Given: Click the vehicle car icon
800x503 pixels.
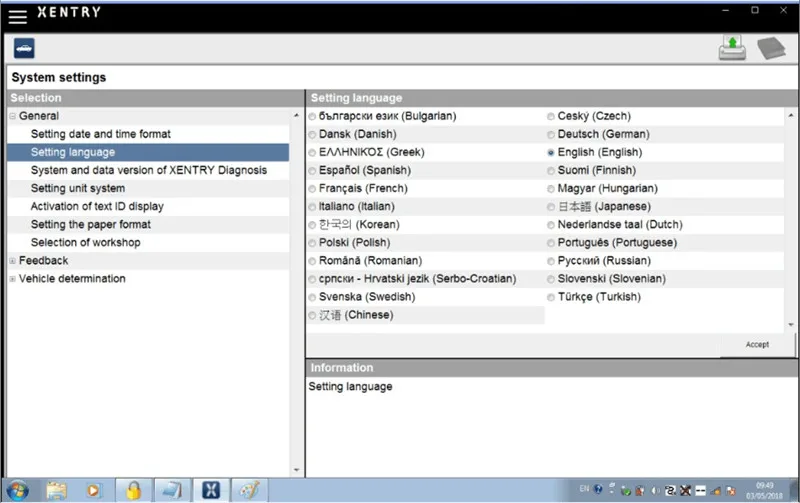Looking at the screenshot, I should (24, 48).
